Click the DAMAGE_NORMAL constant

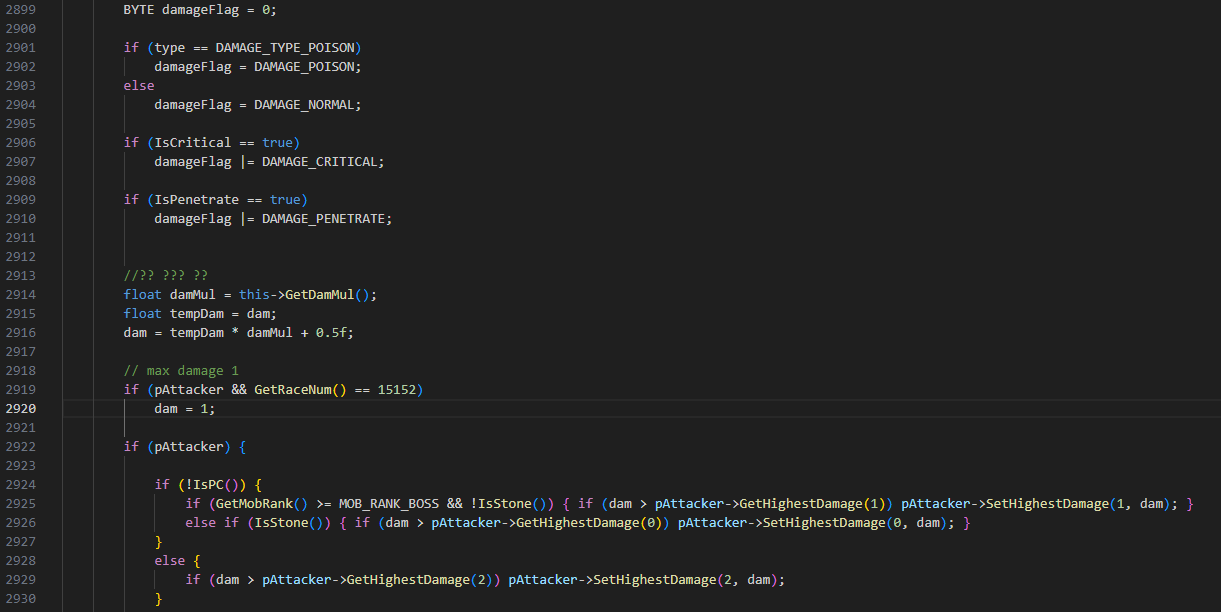pos(304,105)
